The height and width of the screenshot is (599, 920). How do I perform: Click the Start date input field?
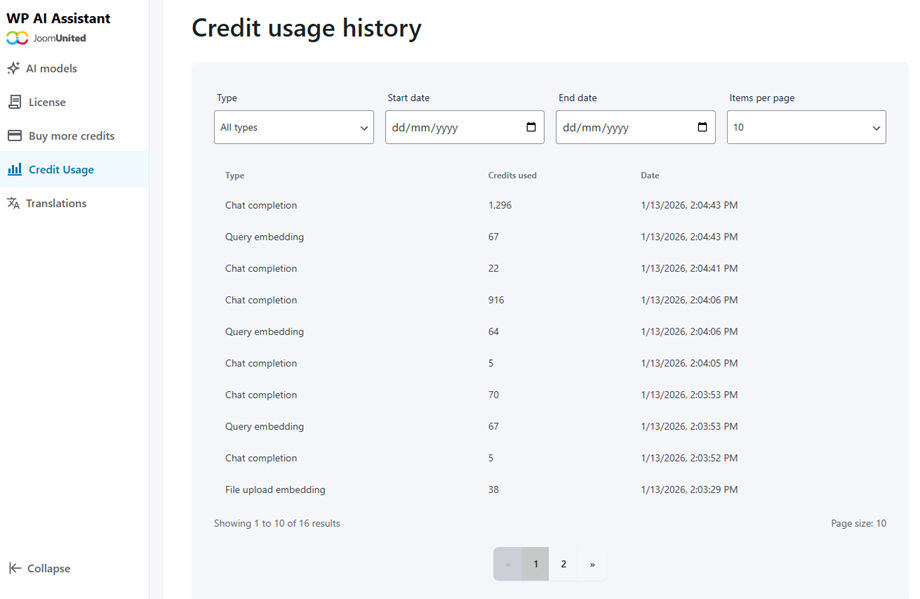click(x=450, y=127)
